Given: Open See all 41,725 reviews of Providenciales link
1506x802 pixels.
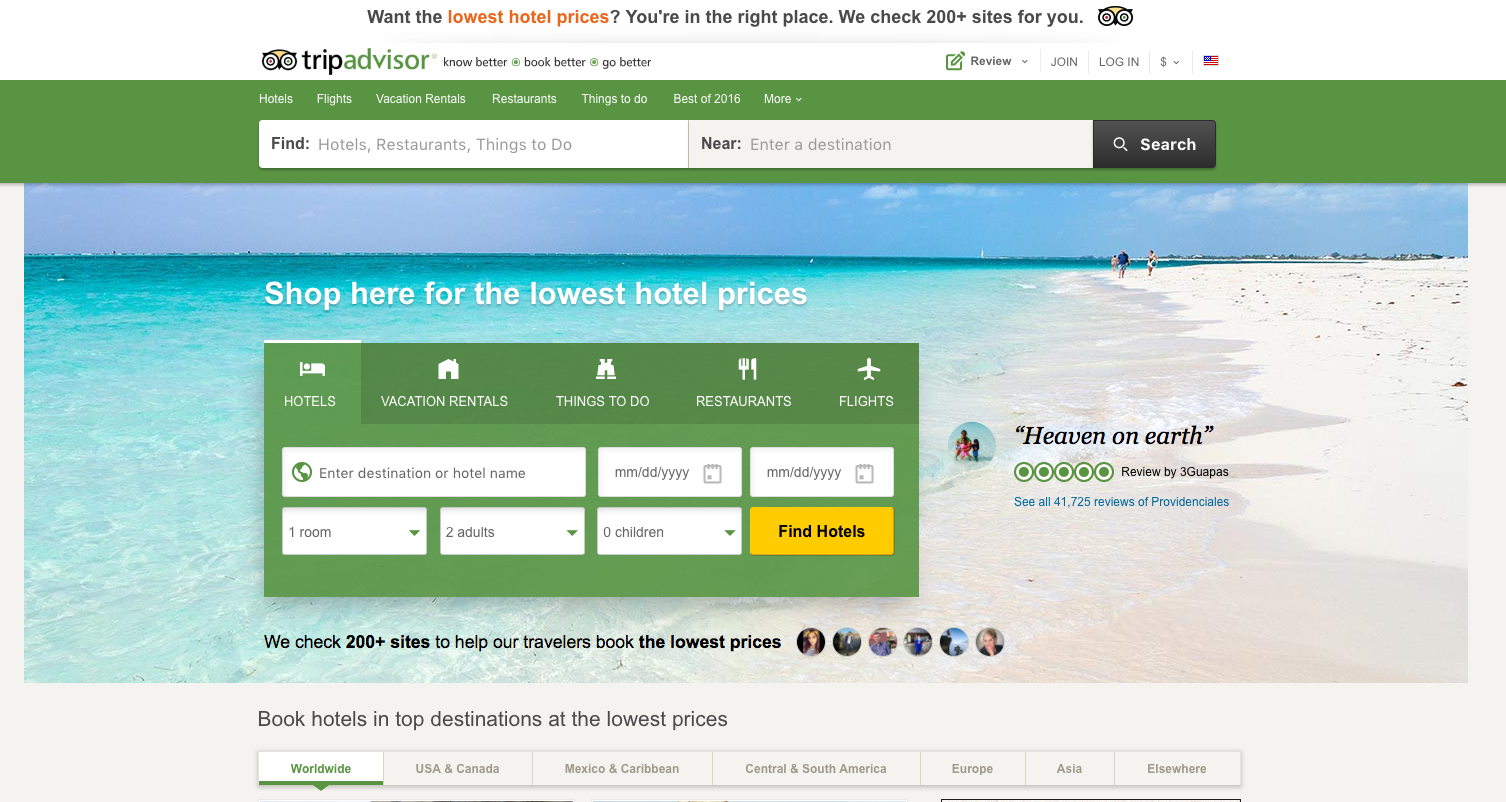Looking at the screenshot, I should coord(1121,502).
